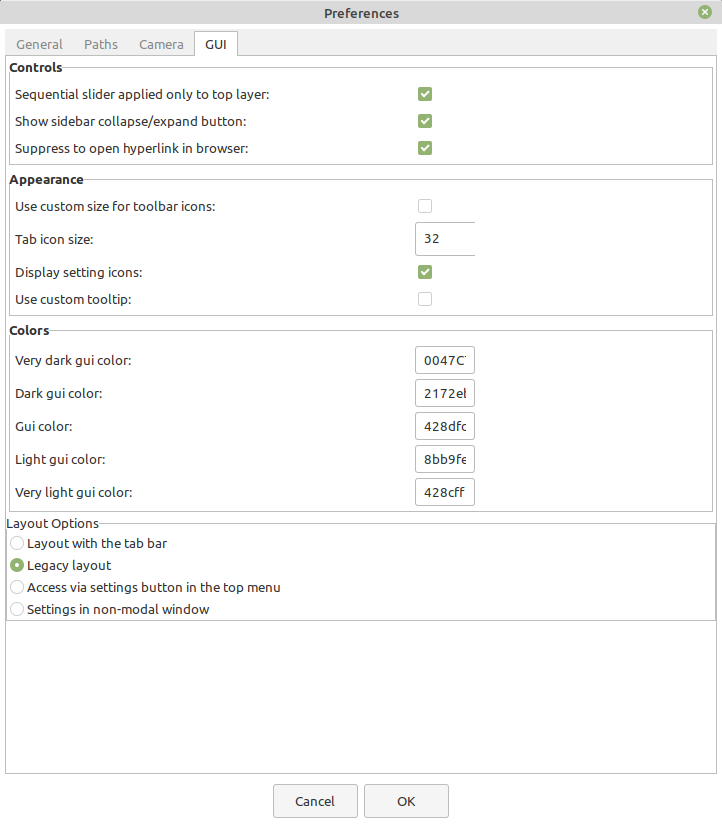Confirm preferences with the OK button
This screenshot has width=722, height=828.
[406, 800]
